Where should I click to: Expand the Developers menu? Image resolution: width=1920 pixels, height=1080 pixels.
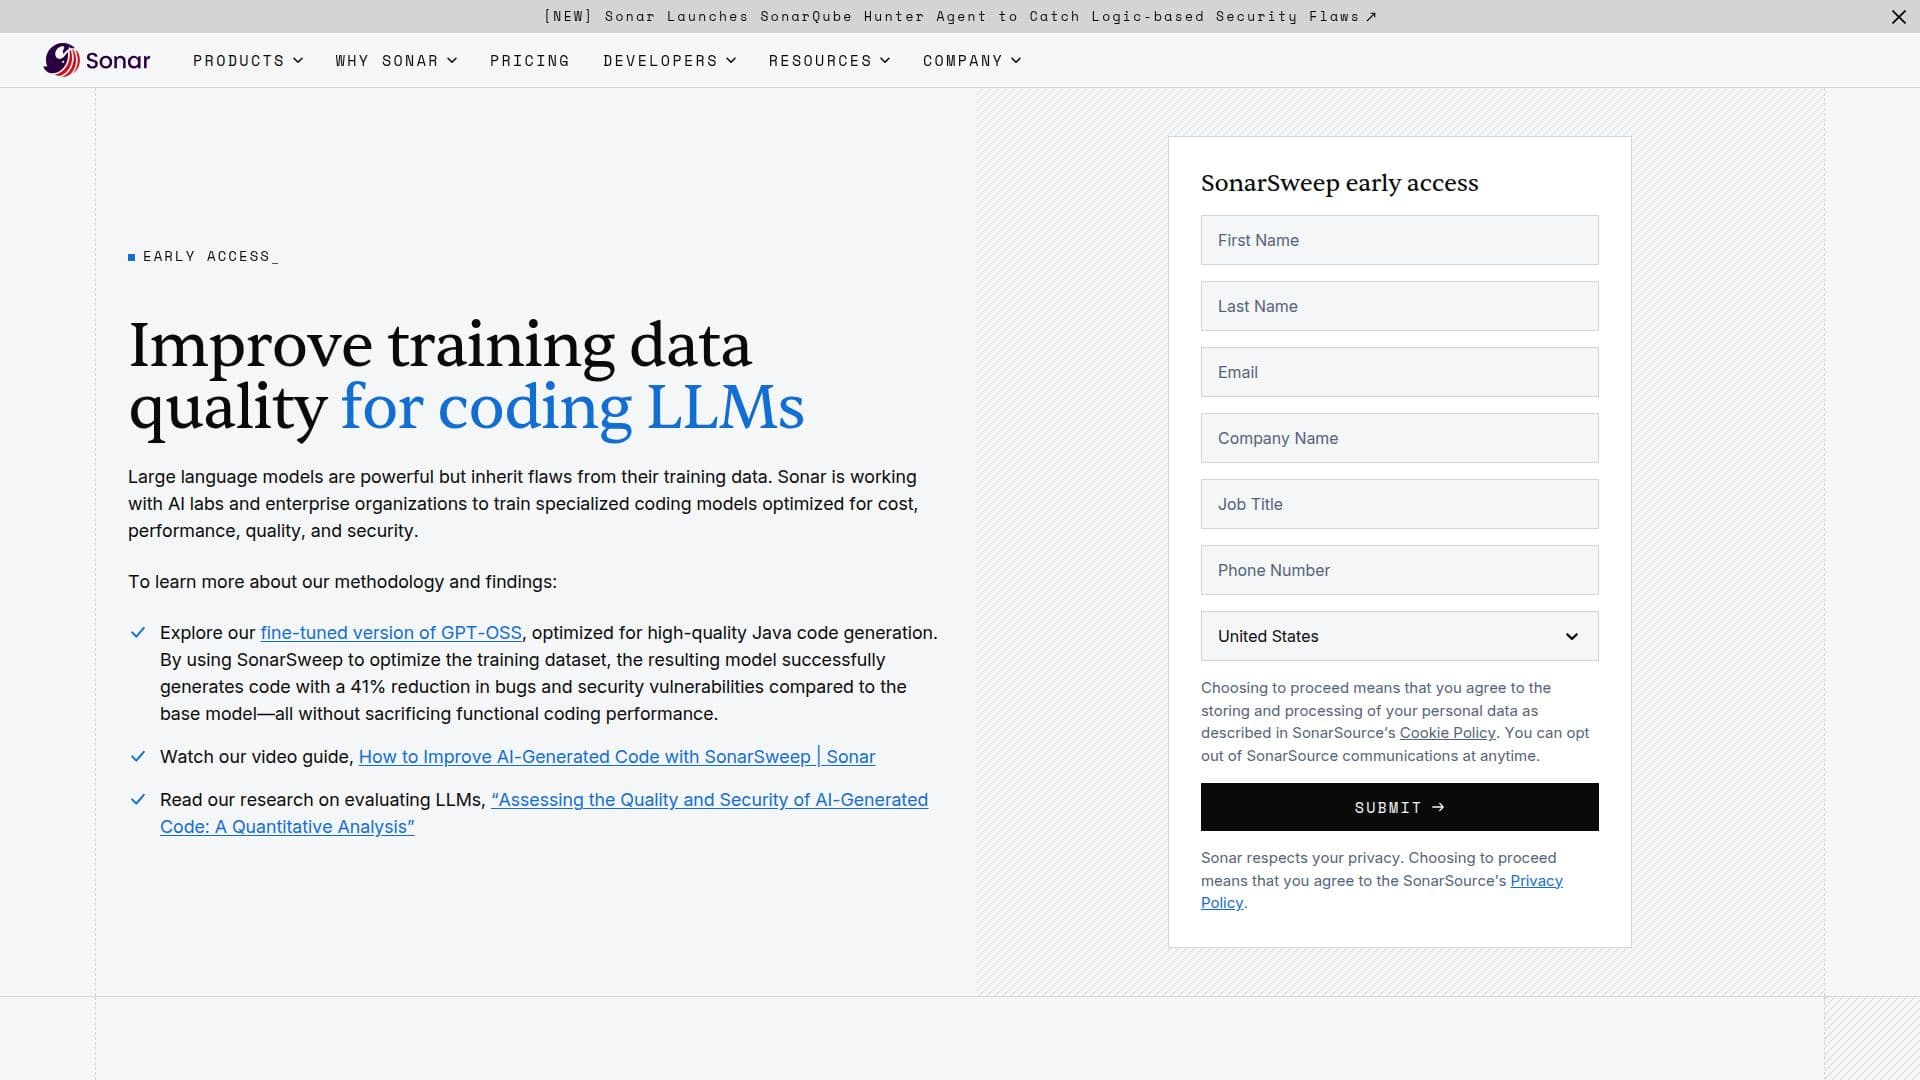[x=669, y=61]
